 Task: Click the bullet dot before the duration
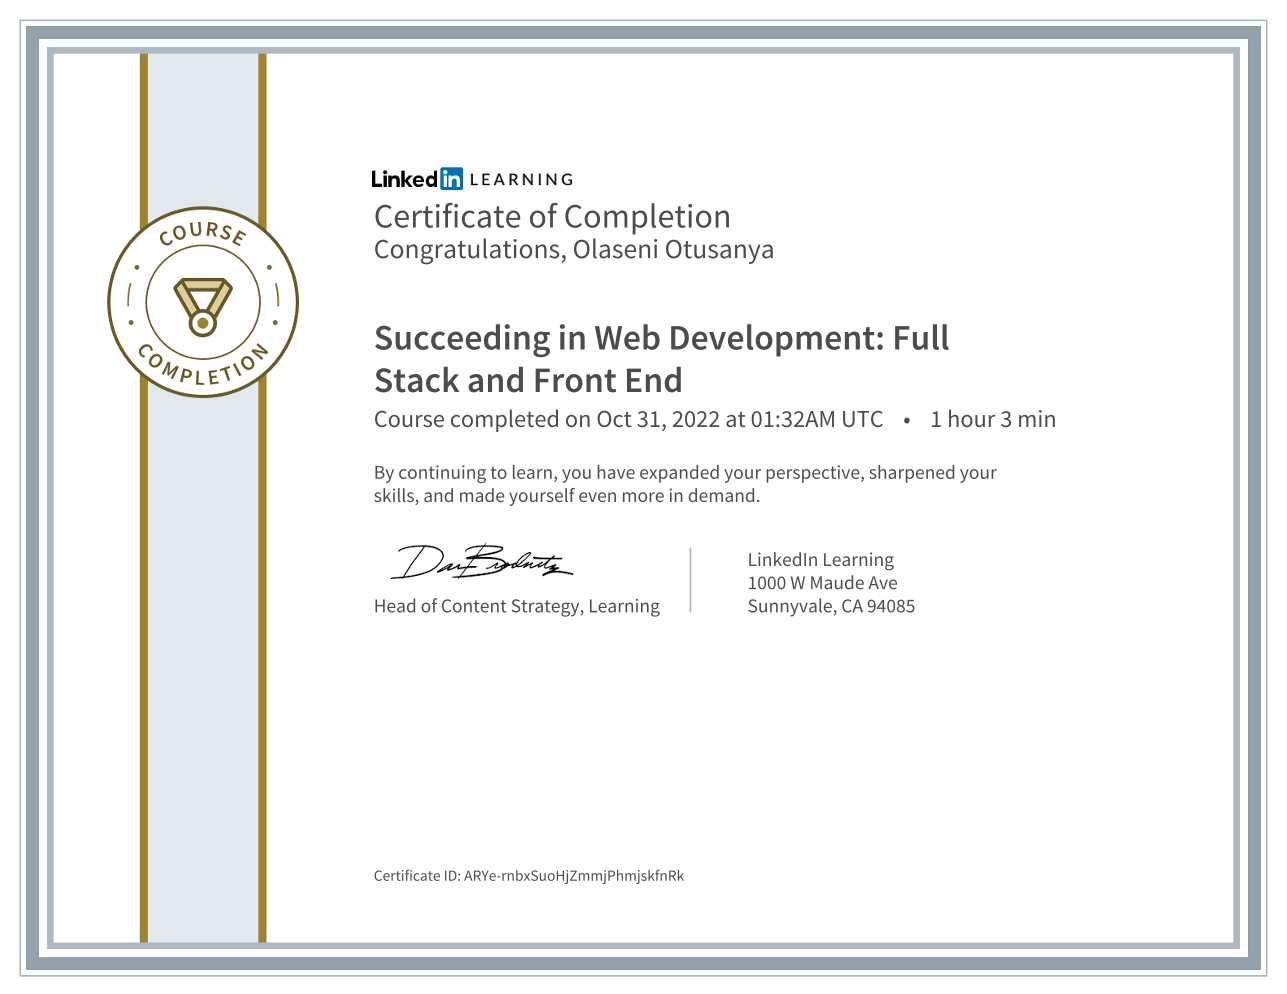click(x=906, y=421)
